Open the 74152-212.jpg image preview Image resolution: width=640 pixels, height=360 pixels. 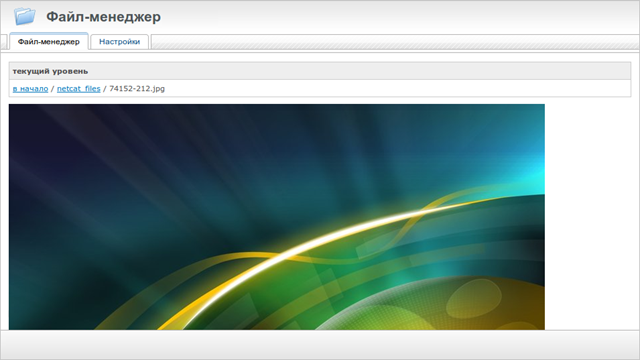pyautogui.click(x=277, y=217)
